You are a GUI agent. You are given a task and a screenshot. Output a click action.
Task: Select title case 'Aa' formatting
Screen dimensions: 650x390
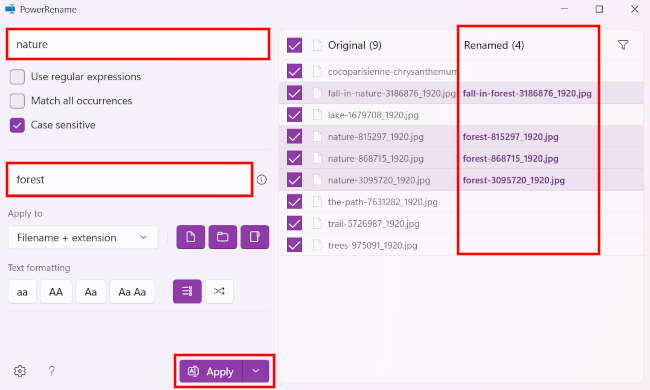(x=91, y=292)
